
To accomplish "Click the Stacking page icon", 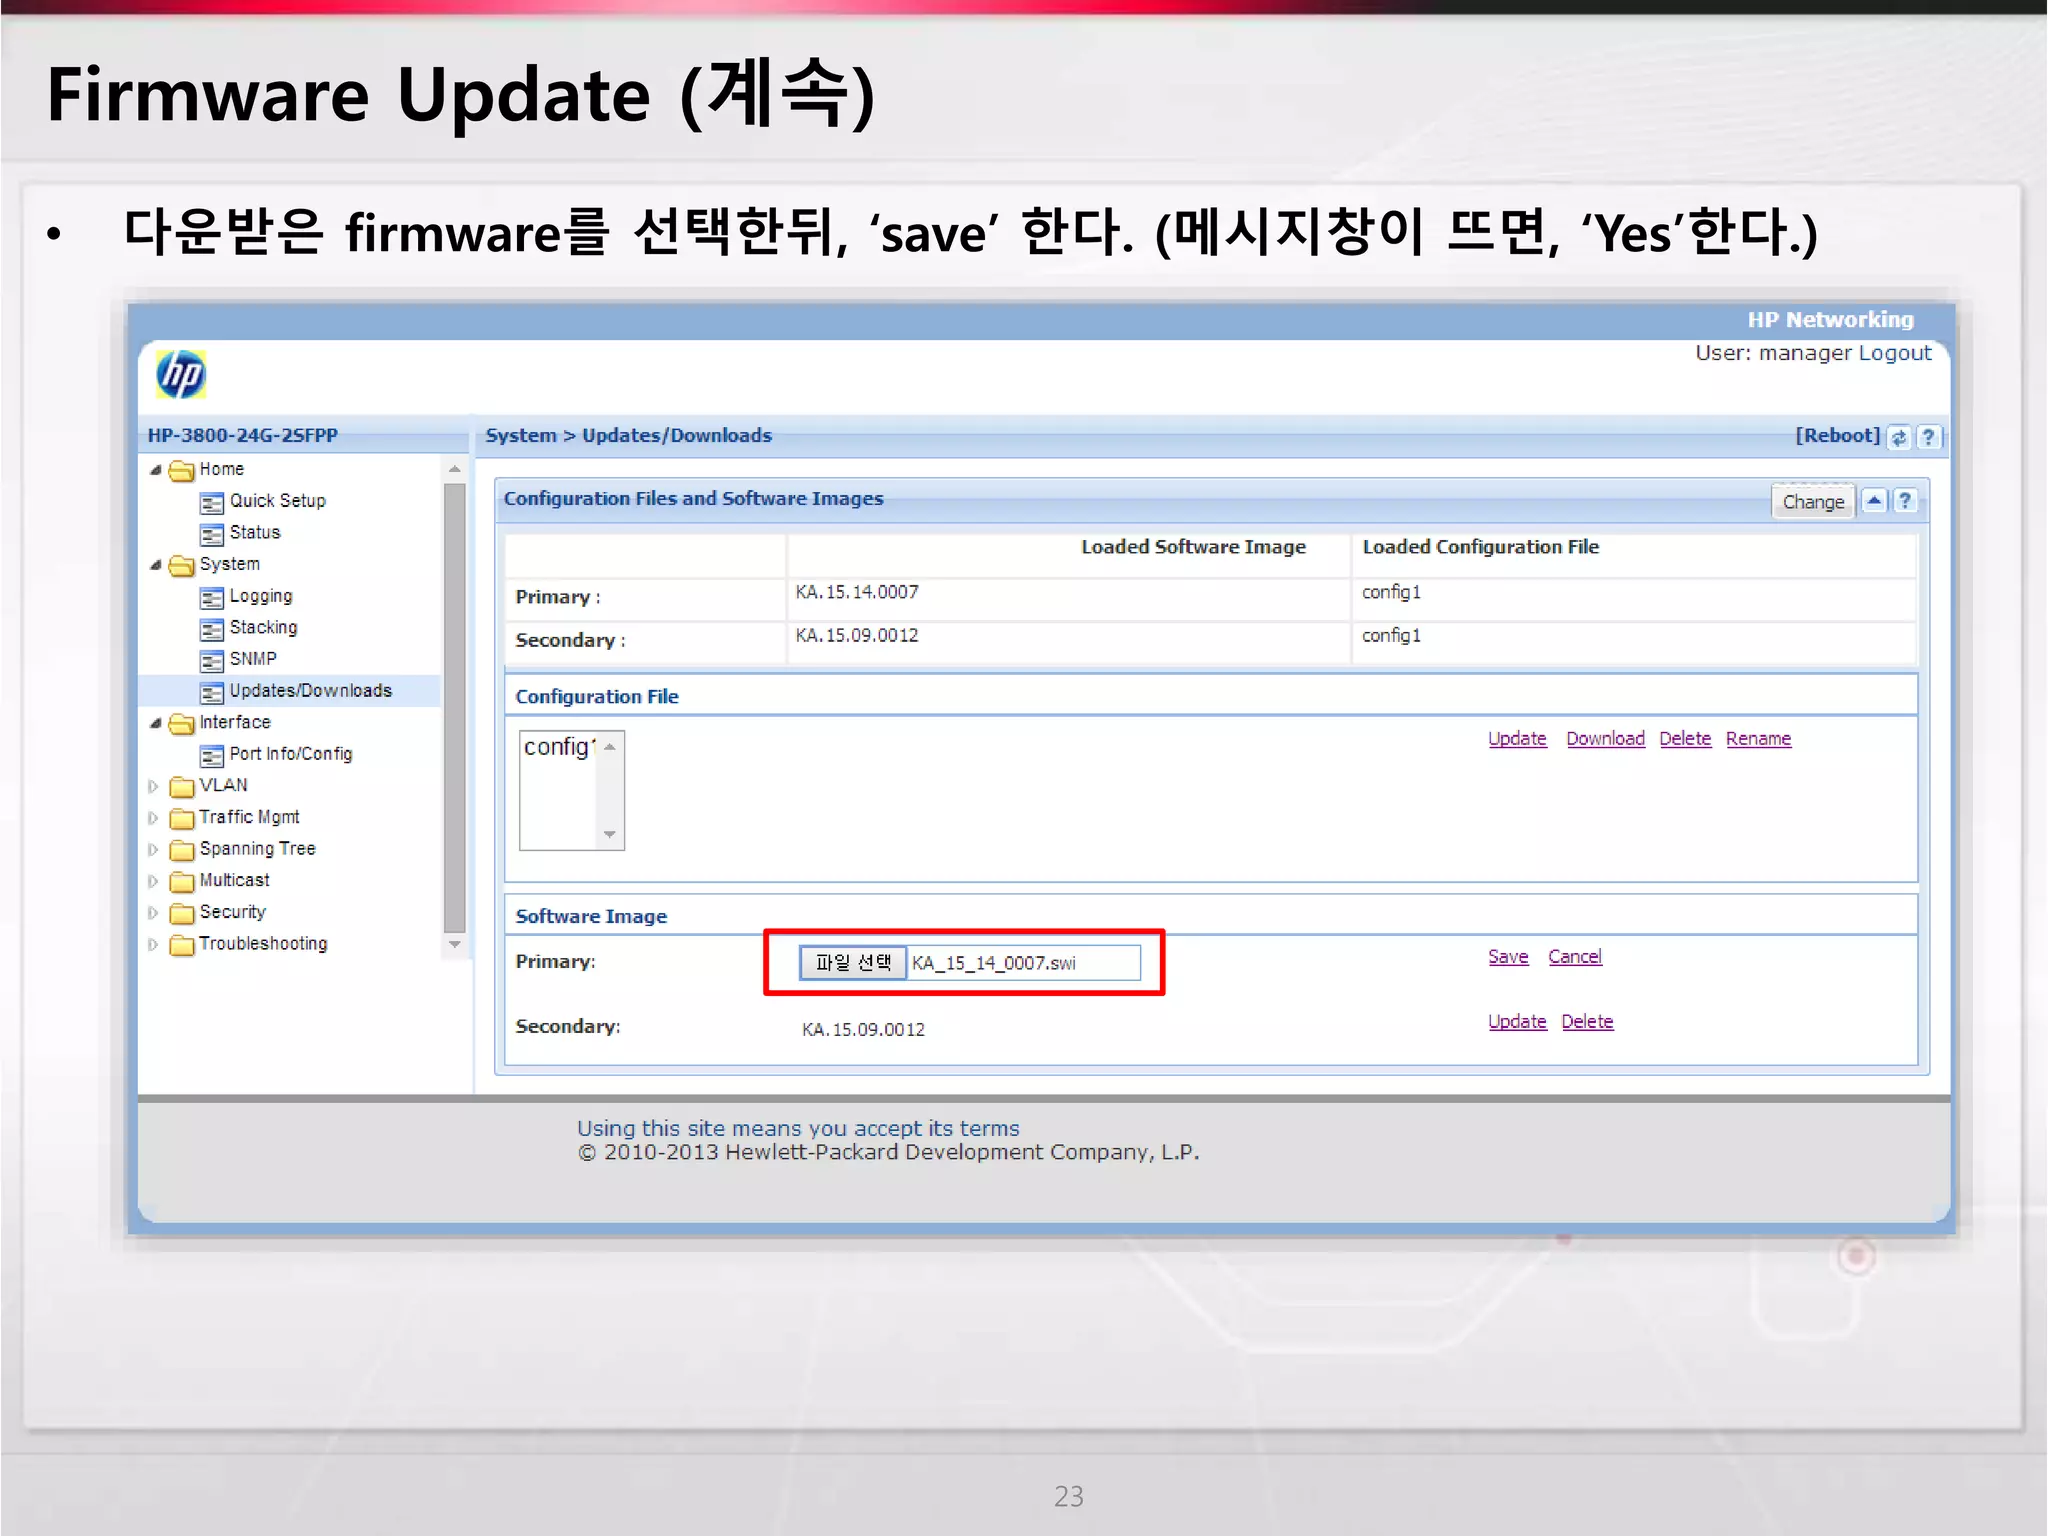I will [211, 629].
